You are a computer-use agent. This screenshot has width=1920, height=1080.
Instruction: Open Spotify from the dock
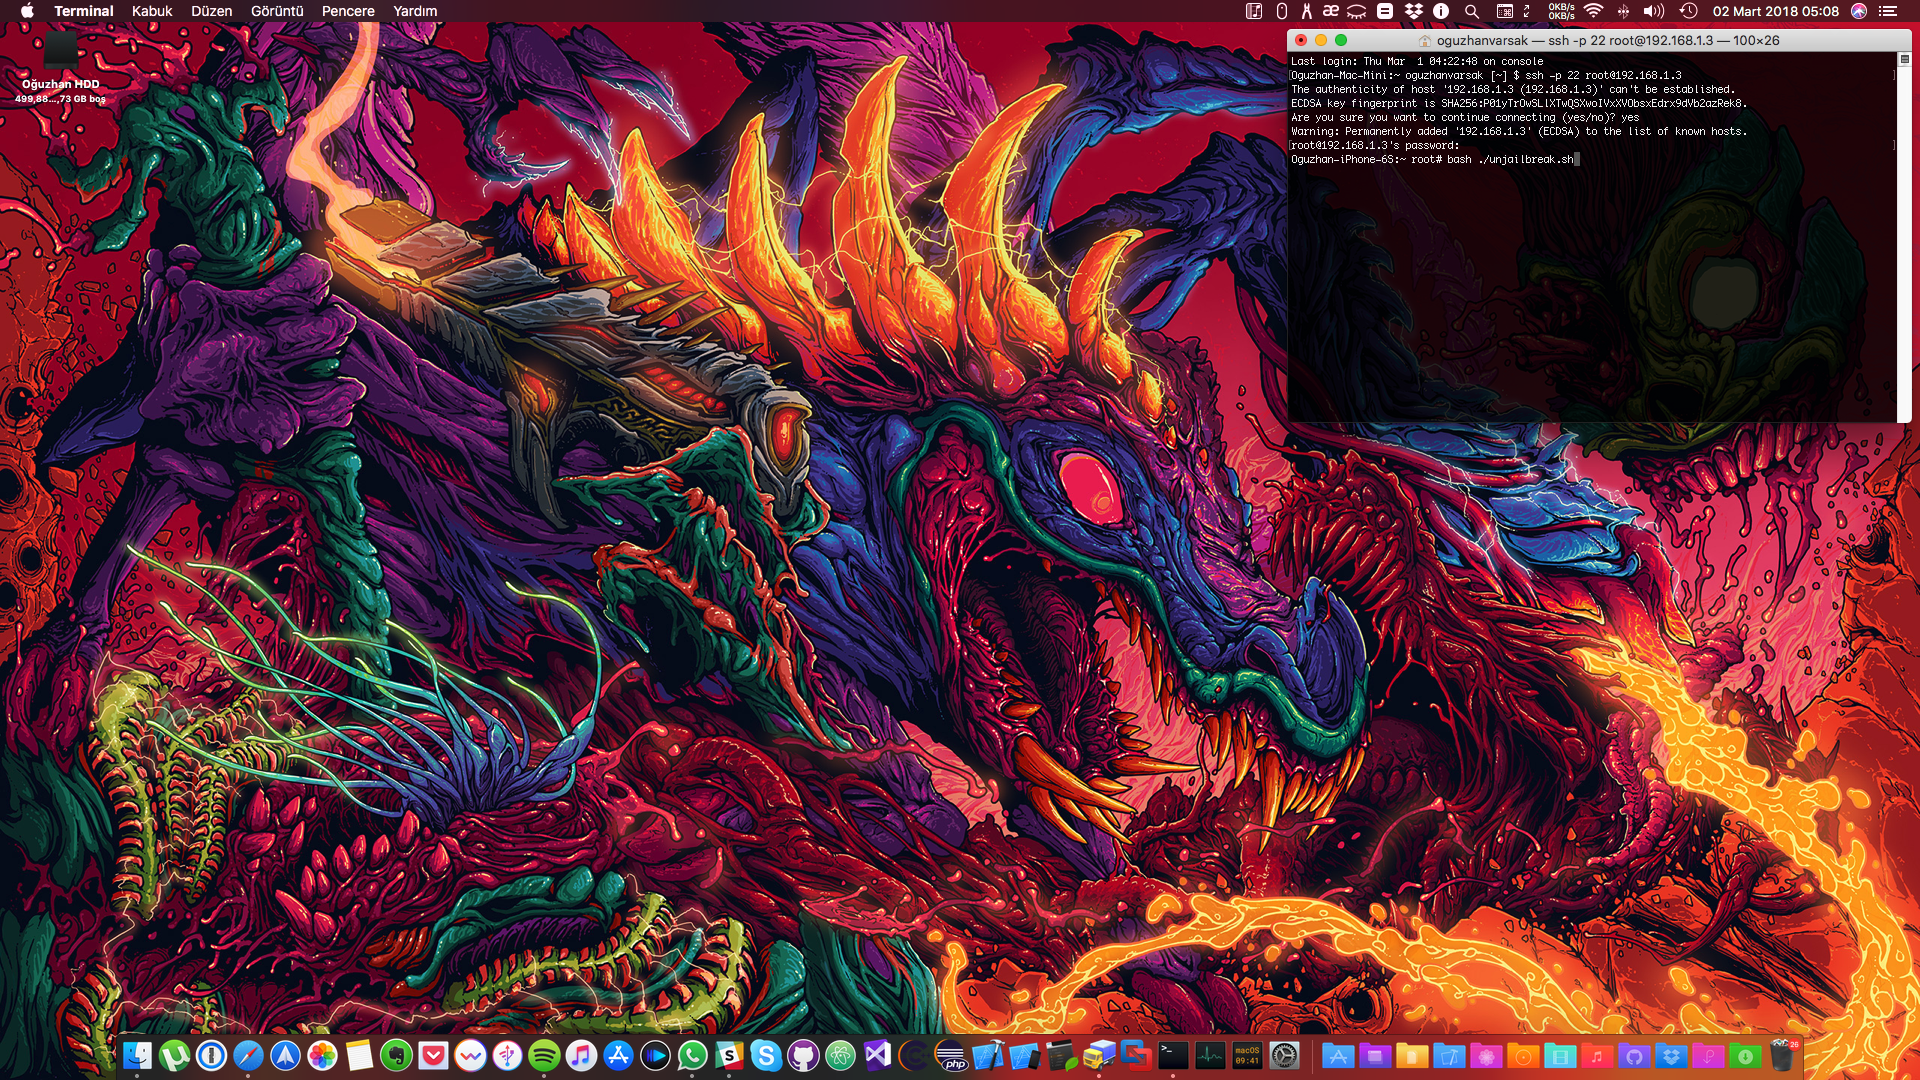[544, 1055]
